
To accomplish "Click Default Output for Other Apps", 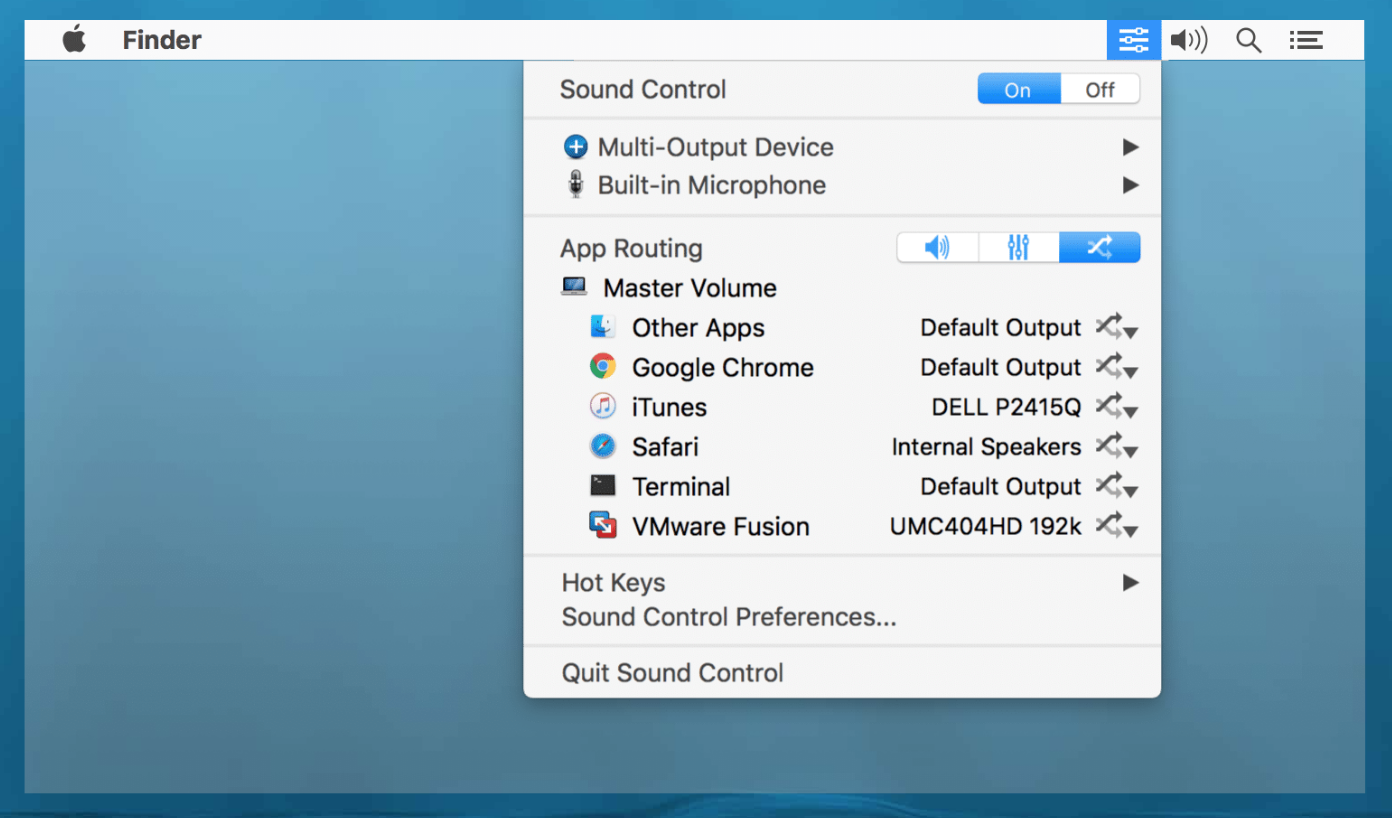I will click(1001, 328).
